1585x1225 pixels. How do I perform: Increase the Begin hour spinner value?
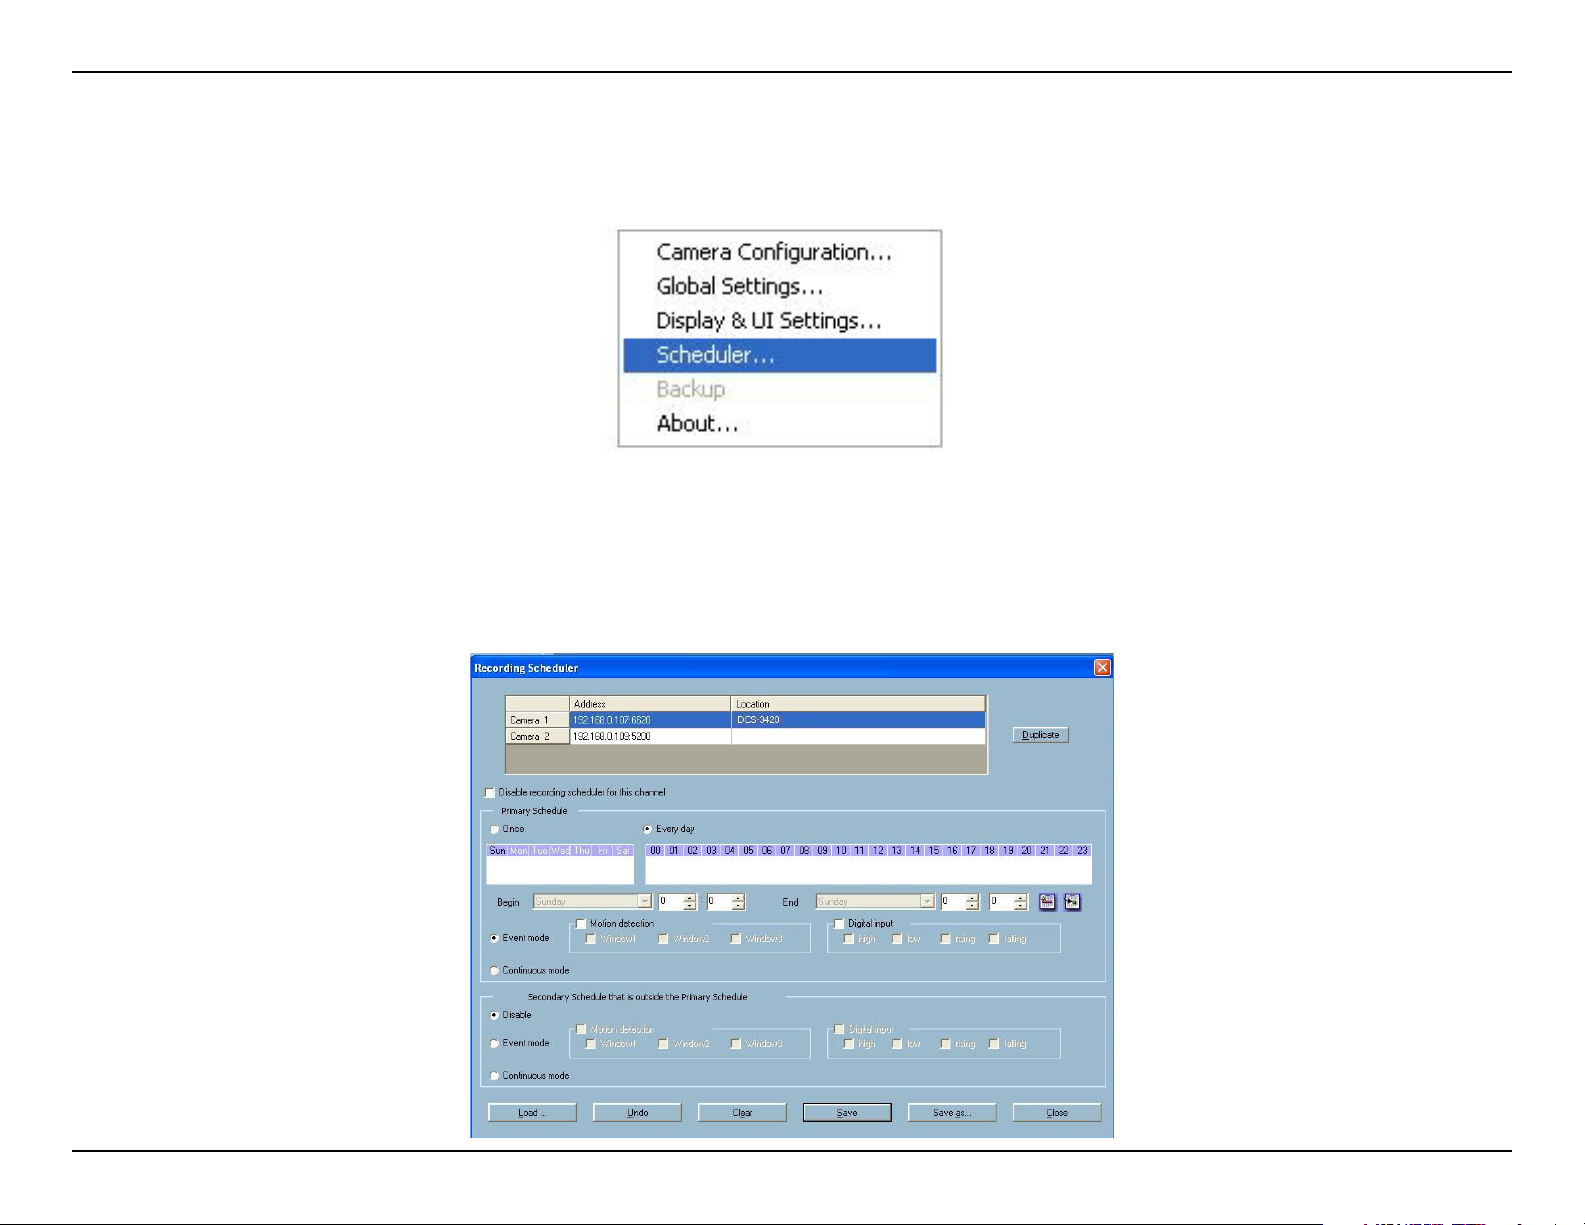(x=690, y=898)
